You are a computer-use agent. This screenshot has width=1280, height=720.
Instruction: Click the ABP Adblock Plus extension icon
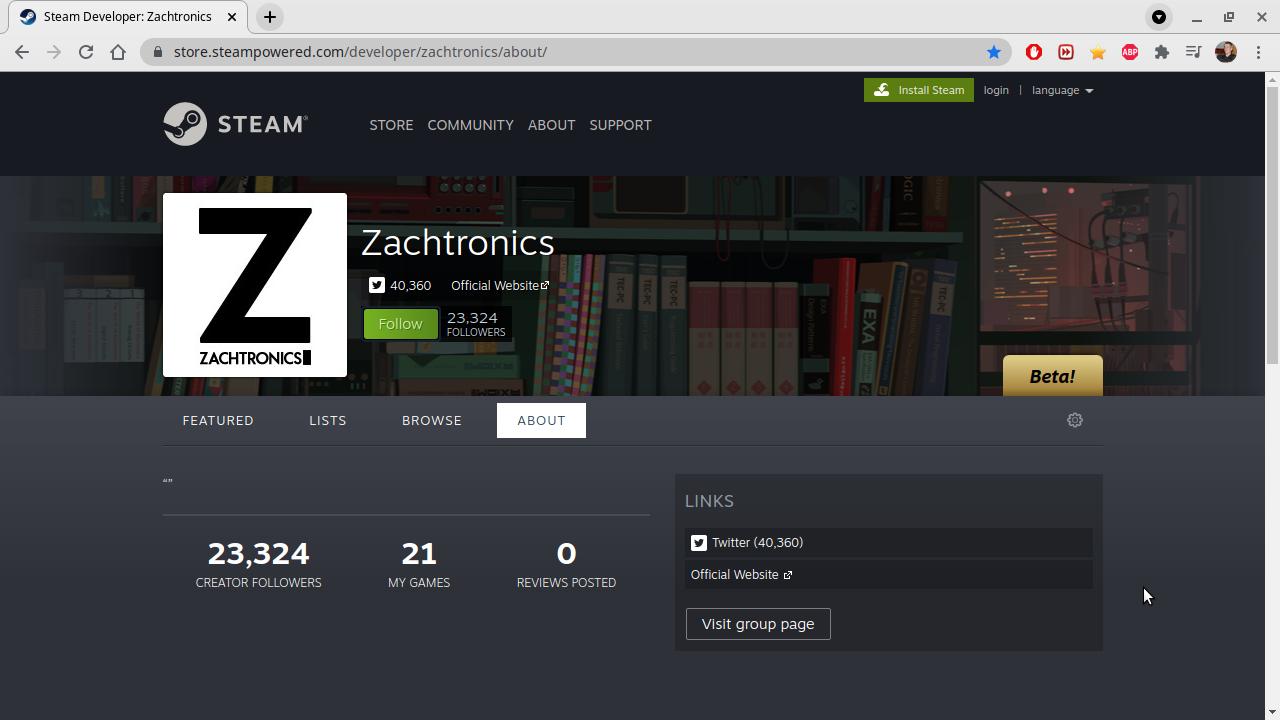[x=1130, y=52]
